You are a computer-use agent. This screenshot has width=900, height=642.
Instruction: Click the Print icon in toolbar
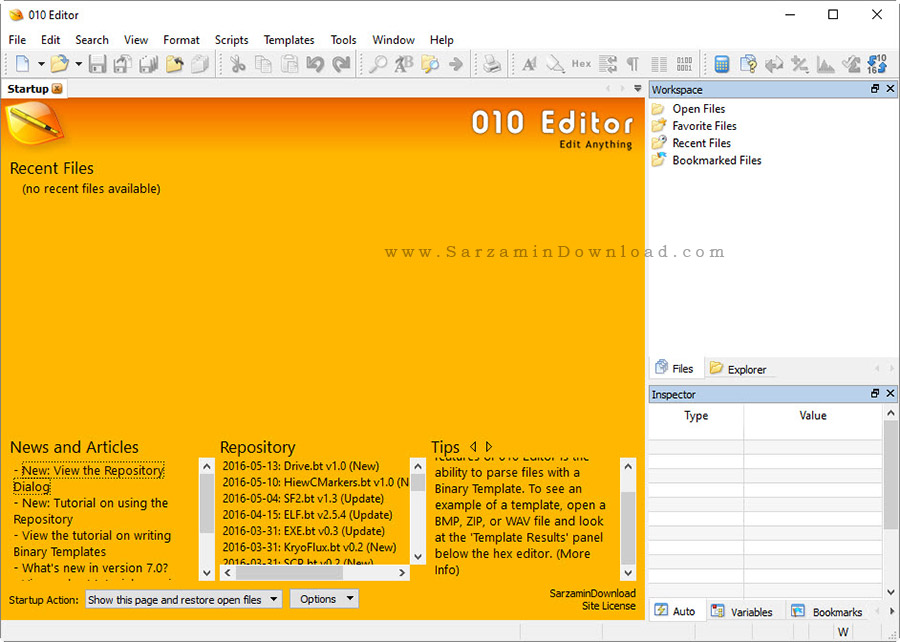pos(491,64)
